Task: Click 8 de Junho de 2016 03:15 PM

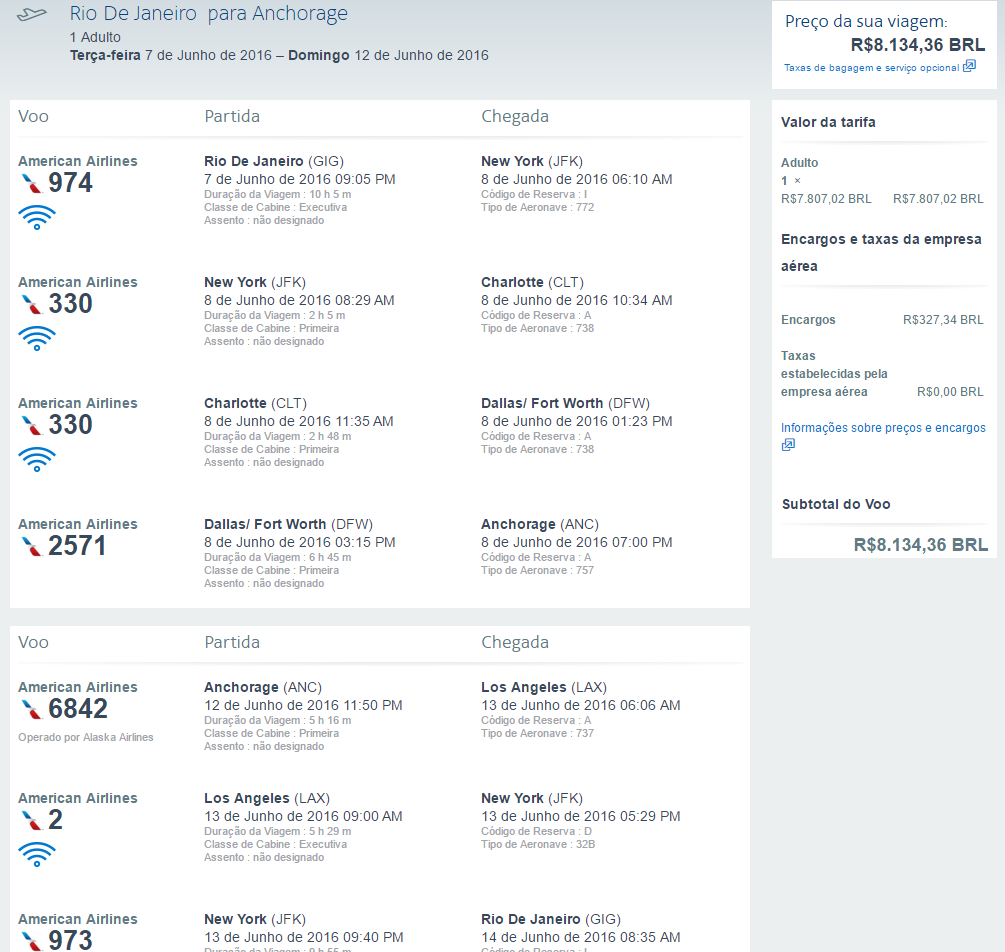Action: [300, 542]
